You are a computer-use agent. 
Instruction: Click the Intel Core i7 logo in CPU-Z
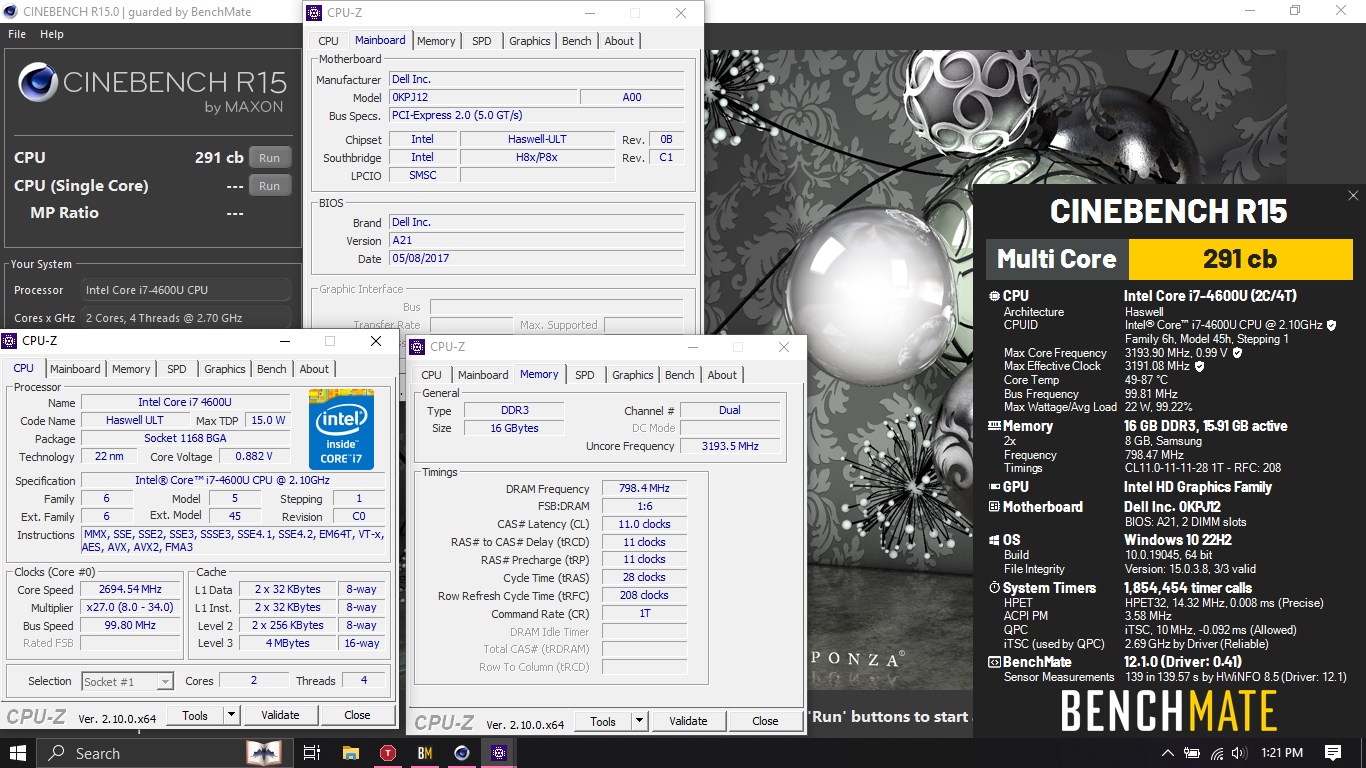(x=341, y=430)
